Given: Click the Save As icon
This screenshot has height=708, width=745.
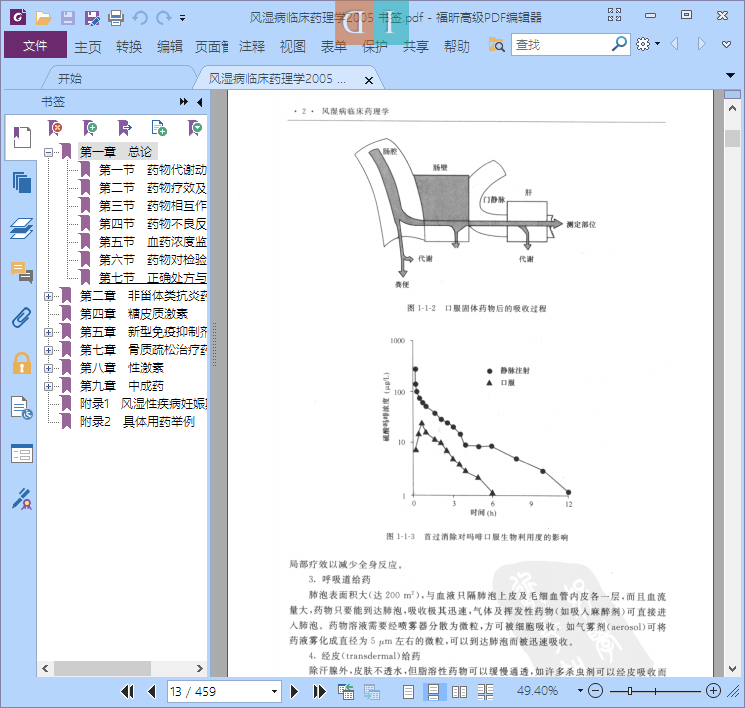Looking at the screenshot, I should point(92,18).
